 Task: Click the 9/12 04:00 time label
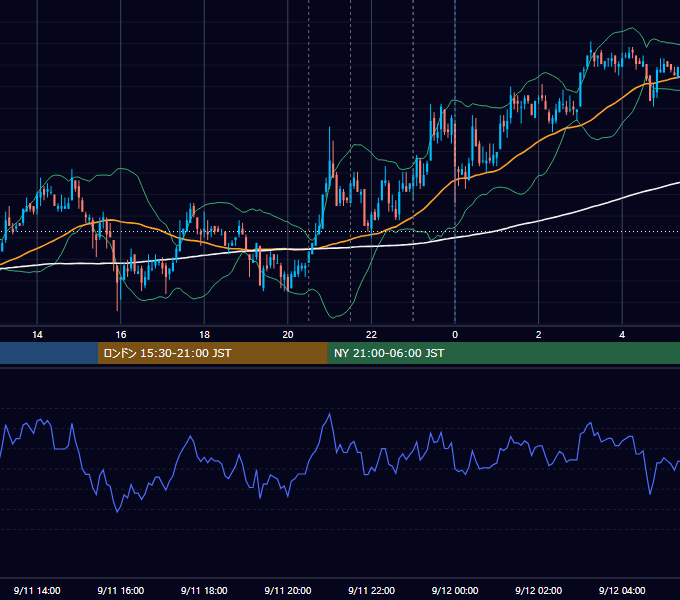coord(622,590)
